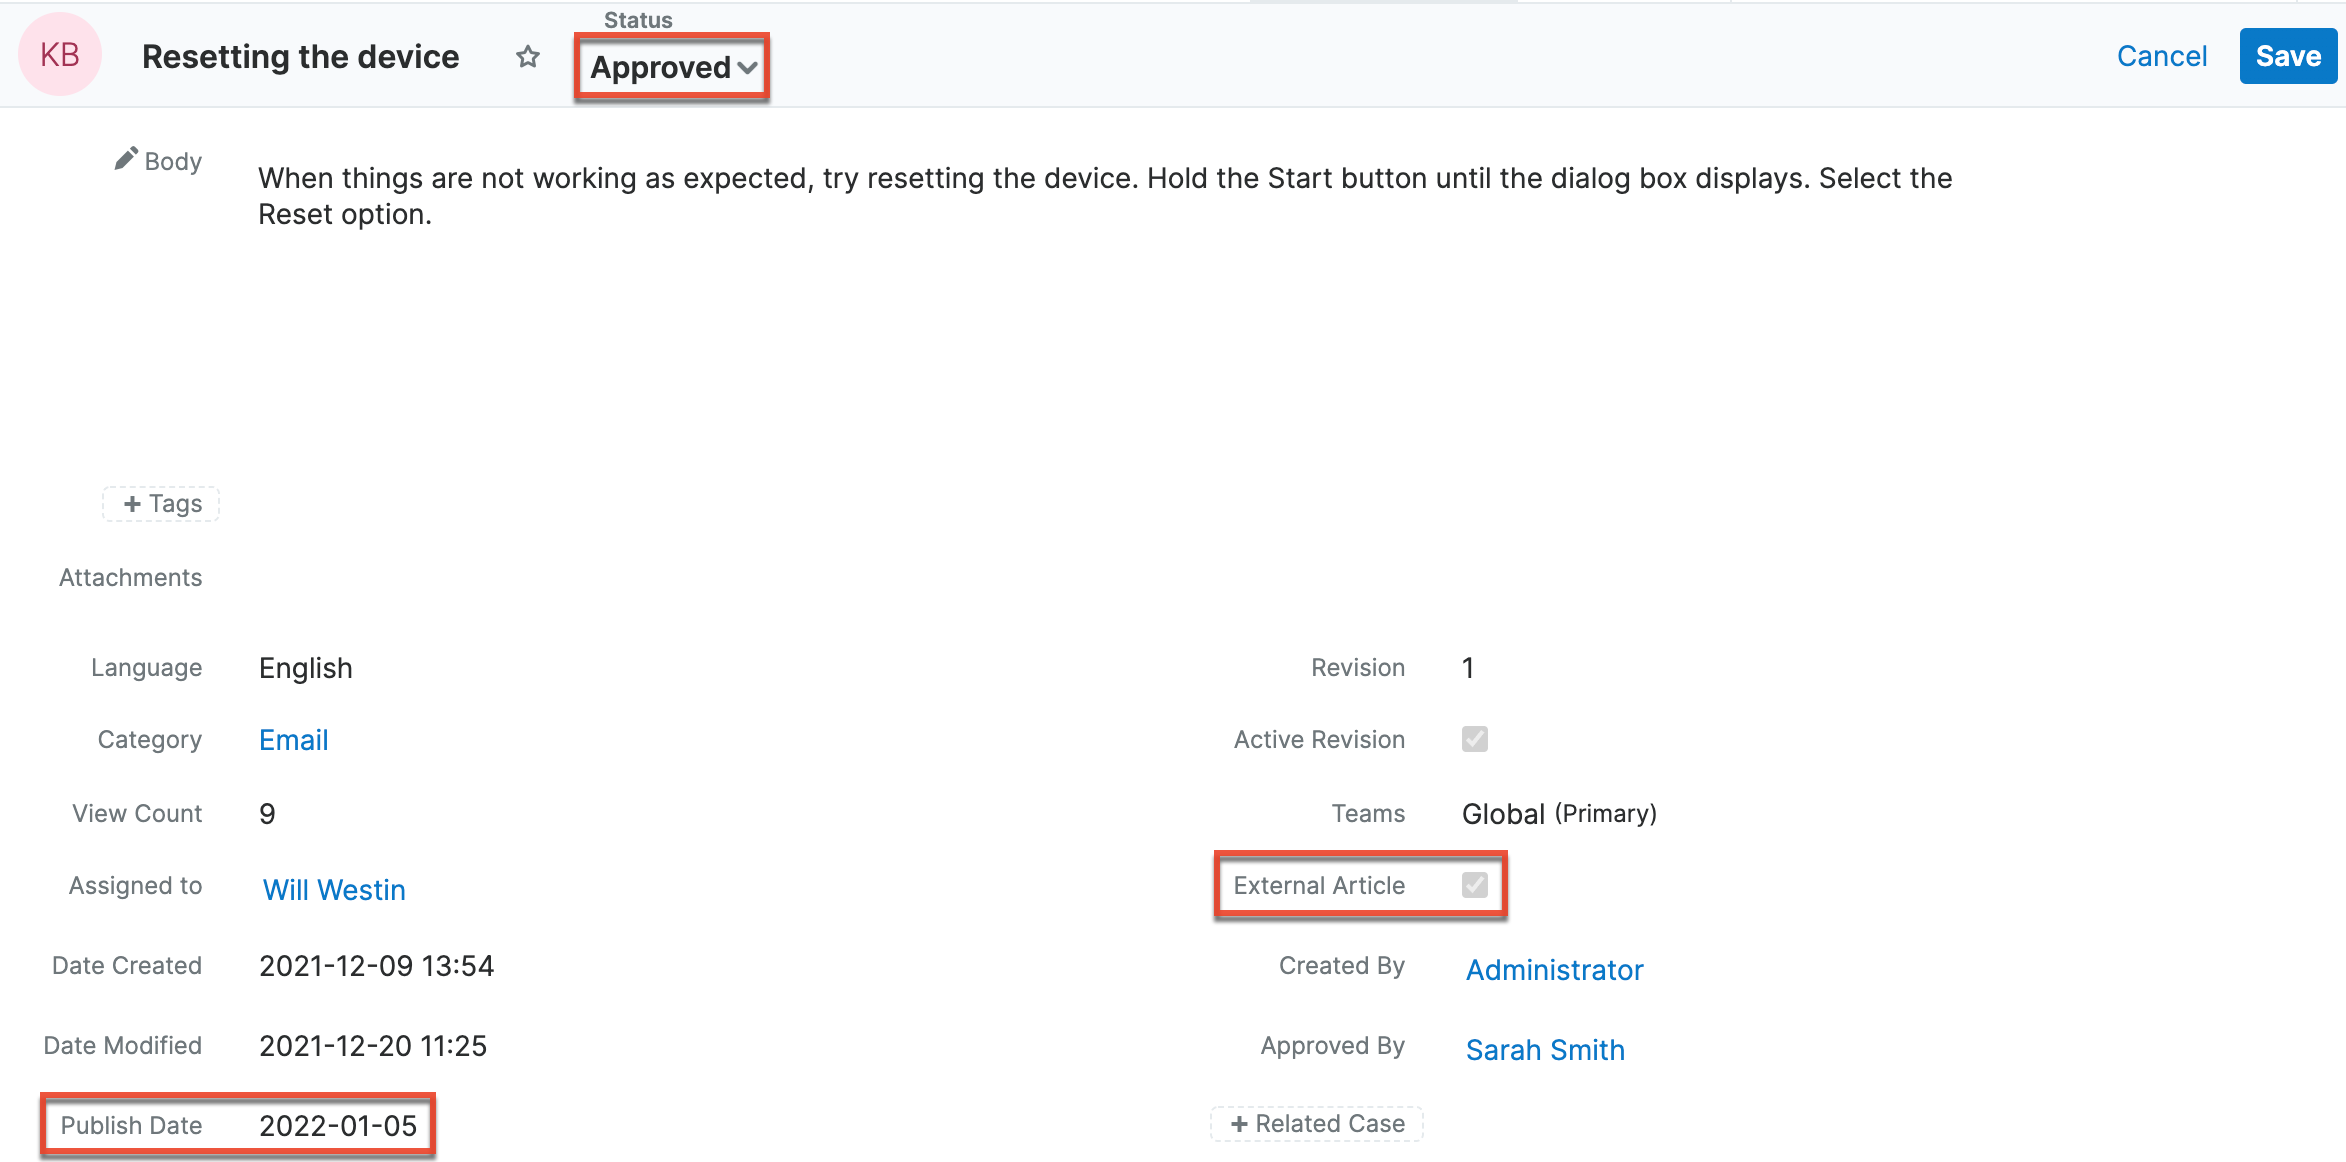The width and height of the screenshot is (2346, 1162).
Task: Click the plus icon on Related Case
Action: pyautogui.click(x=1239, y=1124)
